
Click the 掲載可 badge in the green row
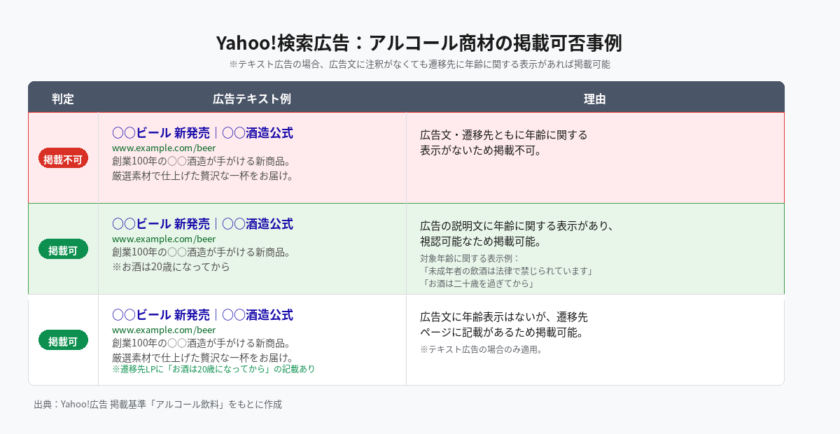pyautogui.click(x=63, y=249)
